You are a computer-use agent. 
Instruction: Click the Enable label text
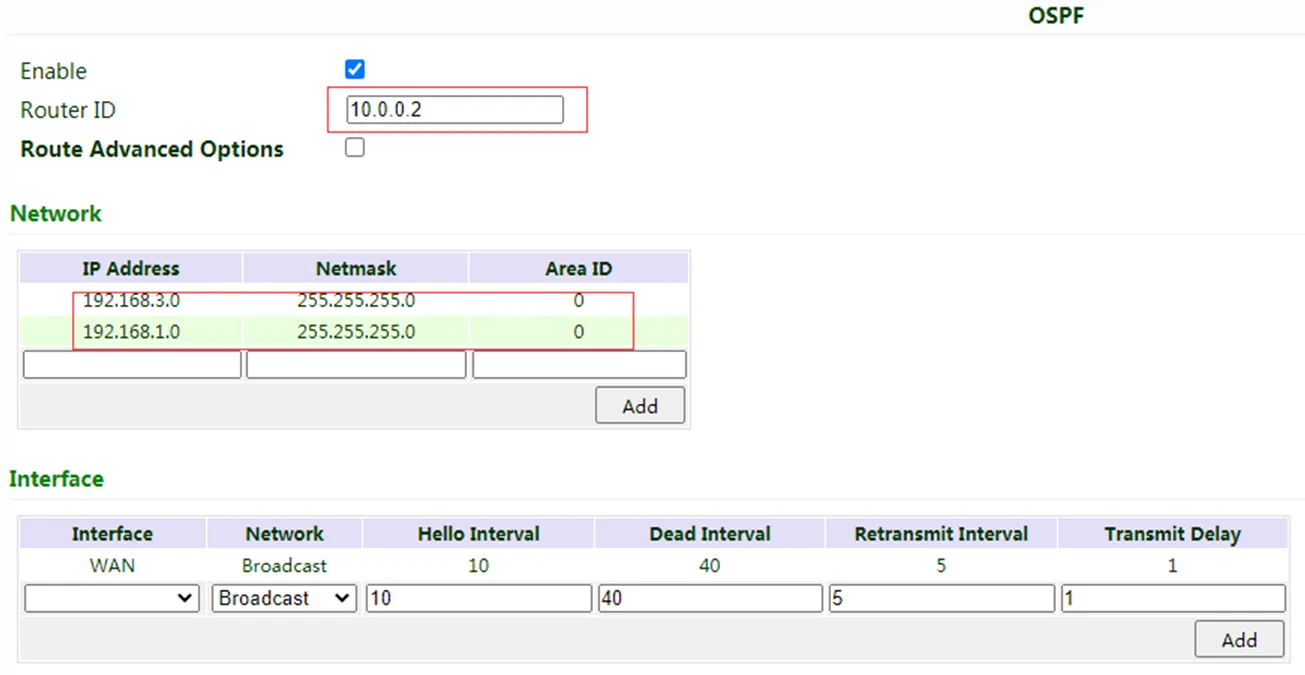[53, 71]
